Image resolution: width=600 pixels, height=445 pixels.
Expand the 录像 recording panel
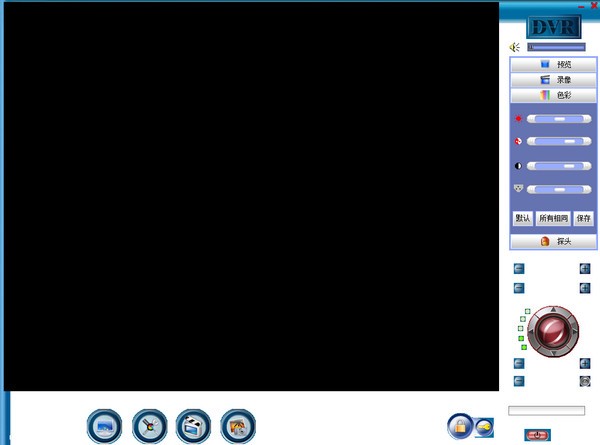click(553, 80)
